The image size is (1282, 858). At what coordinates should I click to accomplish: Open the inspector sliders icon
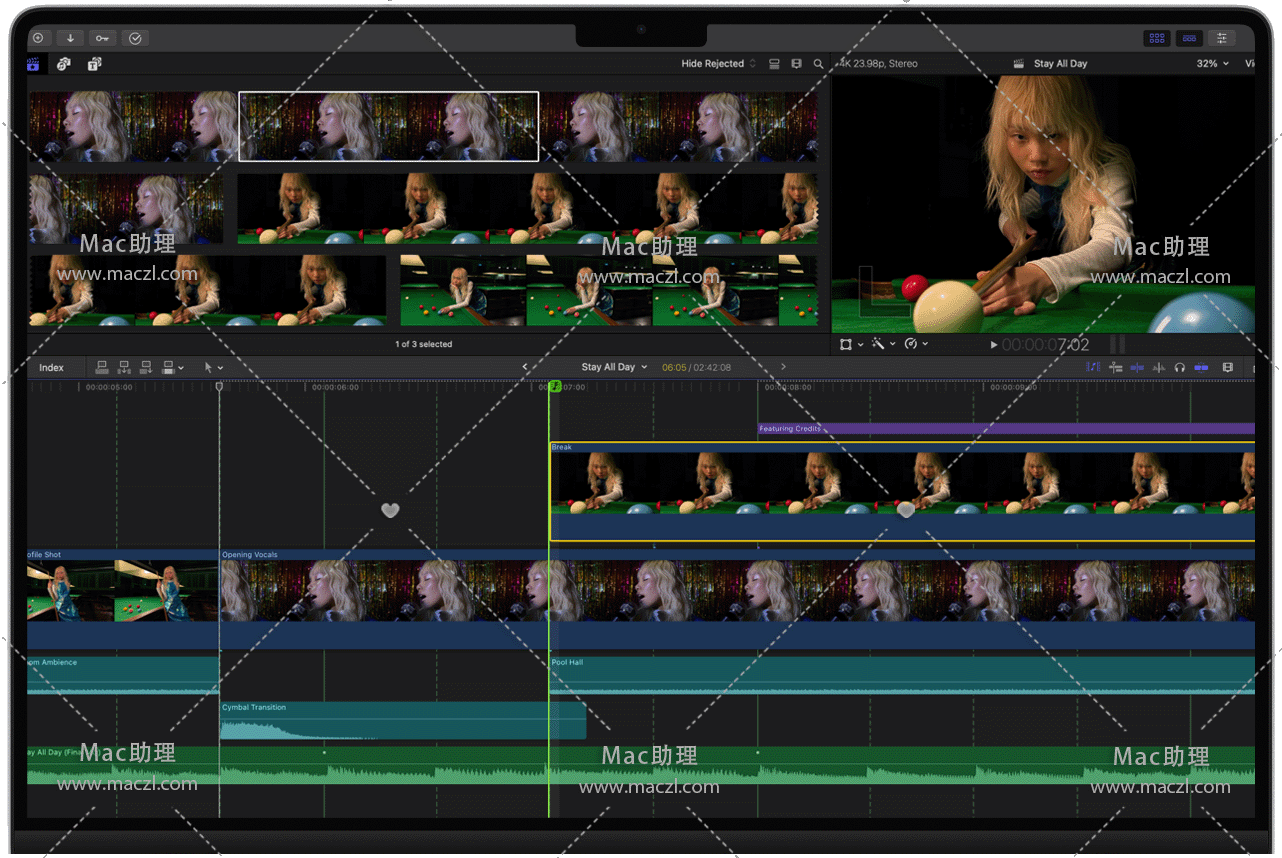pyautogui.click(x=1221, y=38)
